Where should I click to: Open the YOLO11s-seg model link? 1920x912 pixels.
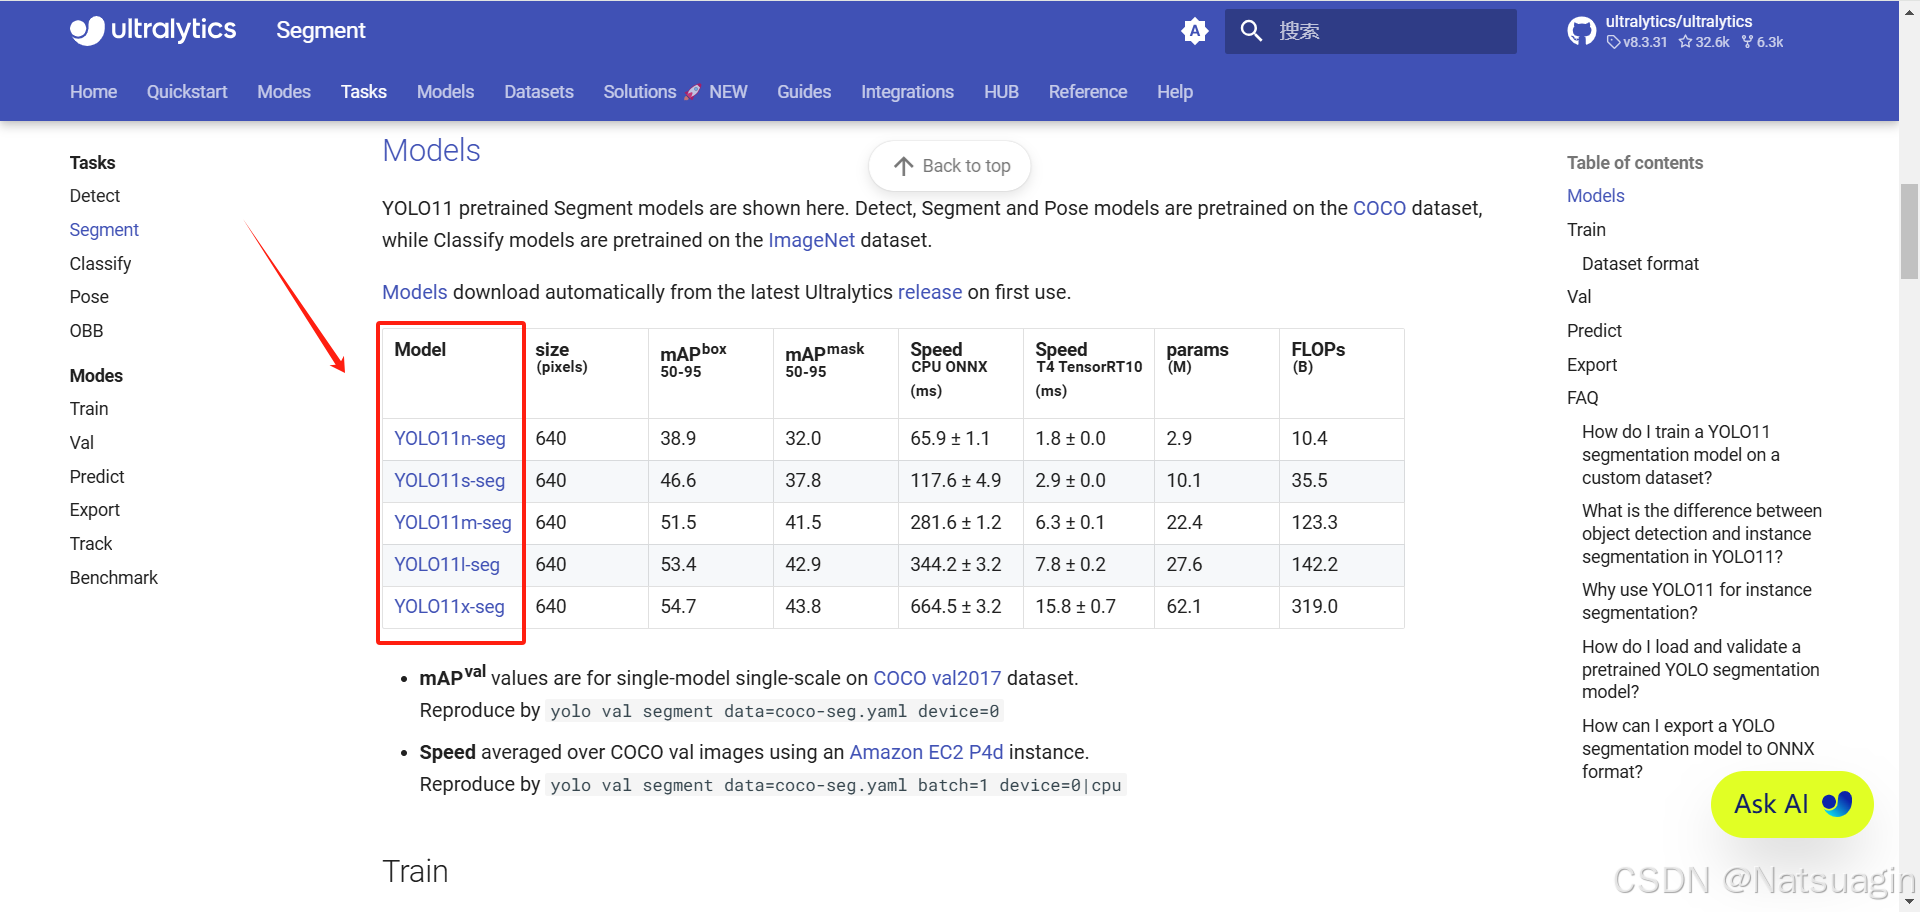450,481
